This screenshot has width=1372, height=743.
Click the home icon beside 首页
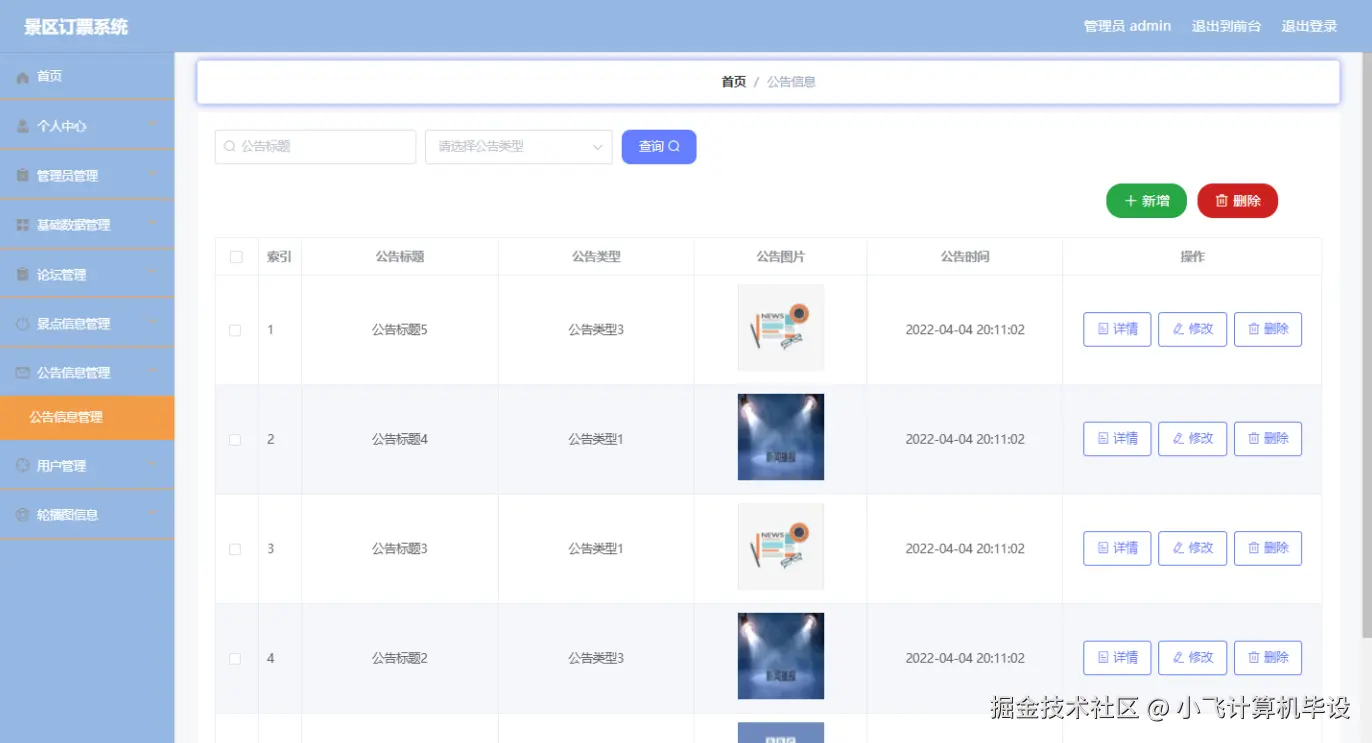pos(22,77)
